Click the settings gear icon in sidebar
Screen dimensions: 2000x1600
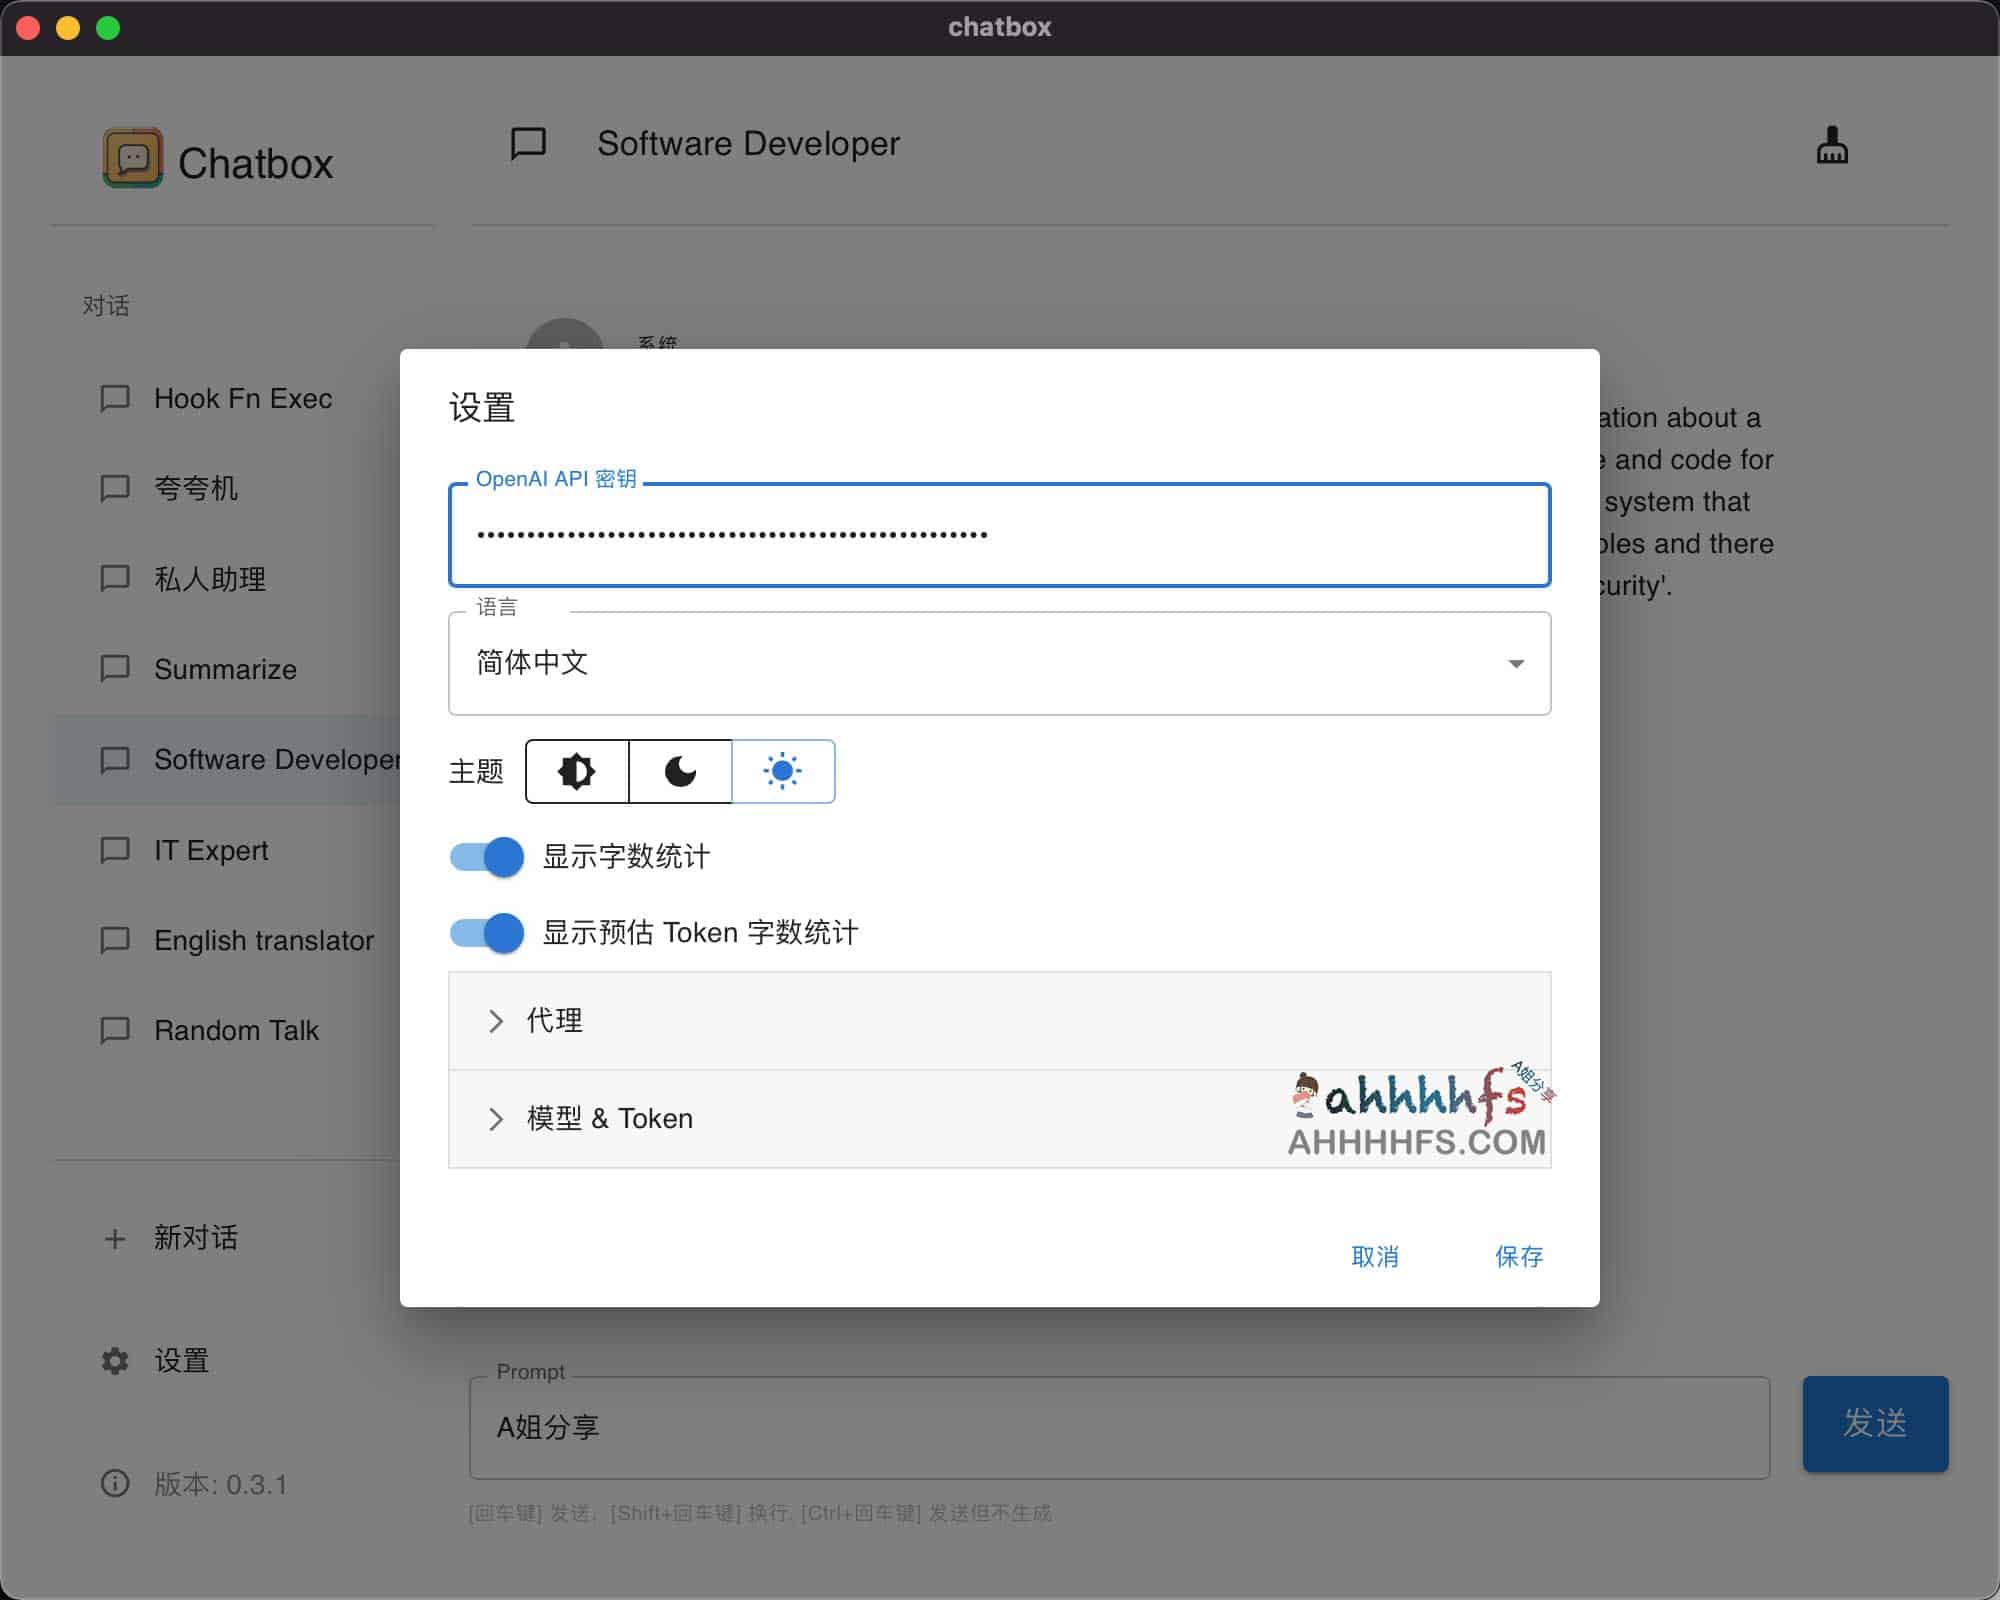point(114,1362)
